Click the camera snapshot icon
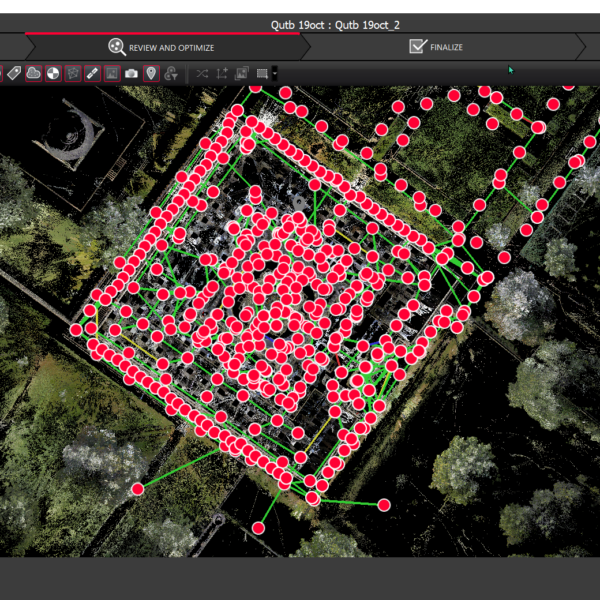The height and width of the screenshot is (600, 600). pos(131,73)
